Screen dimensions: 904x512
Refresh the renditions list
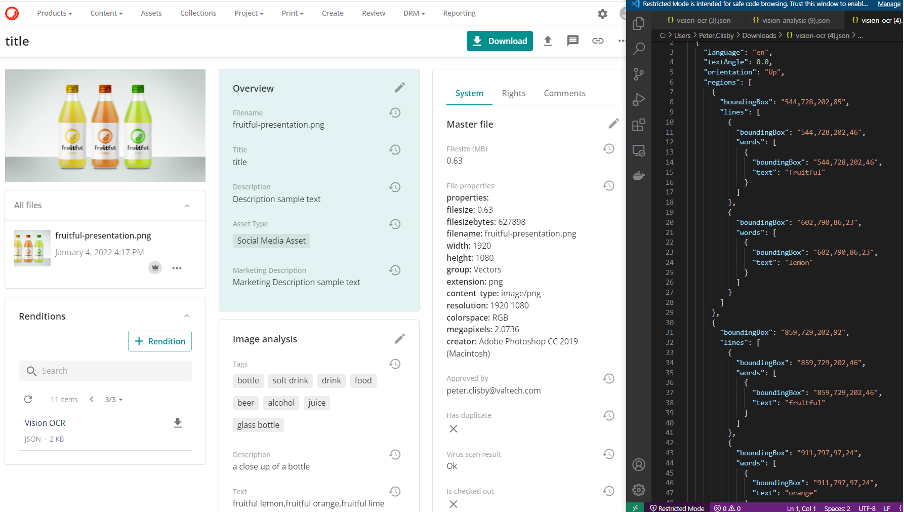(x=28, y=399)
